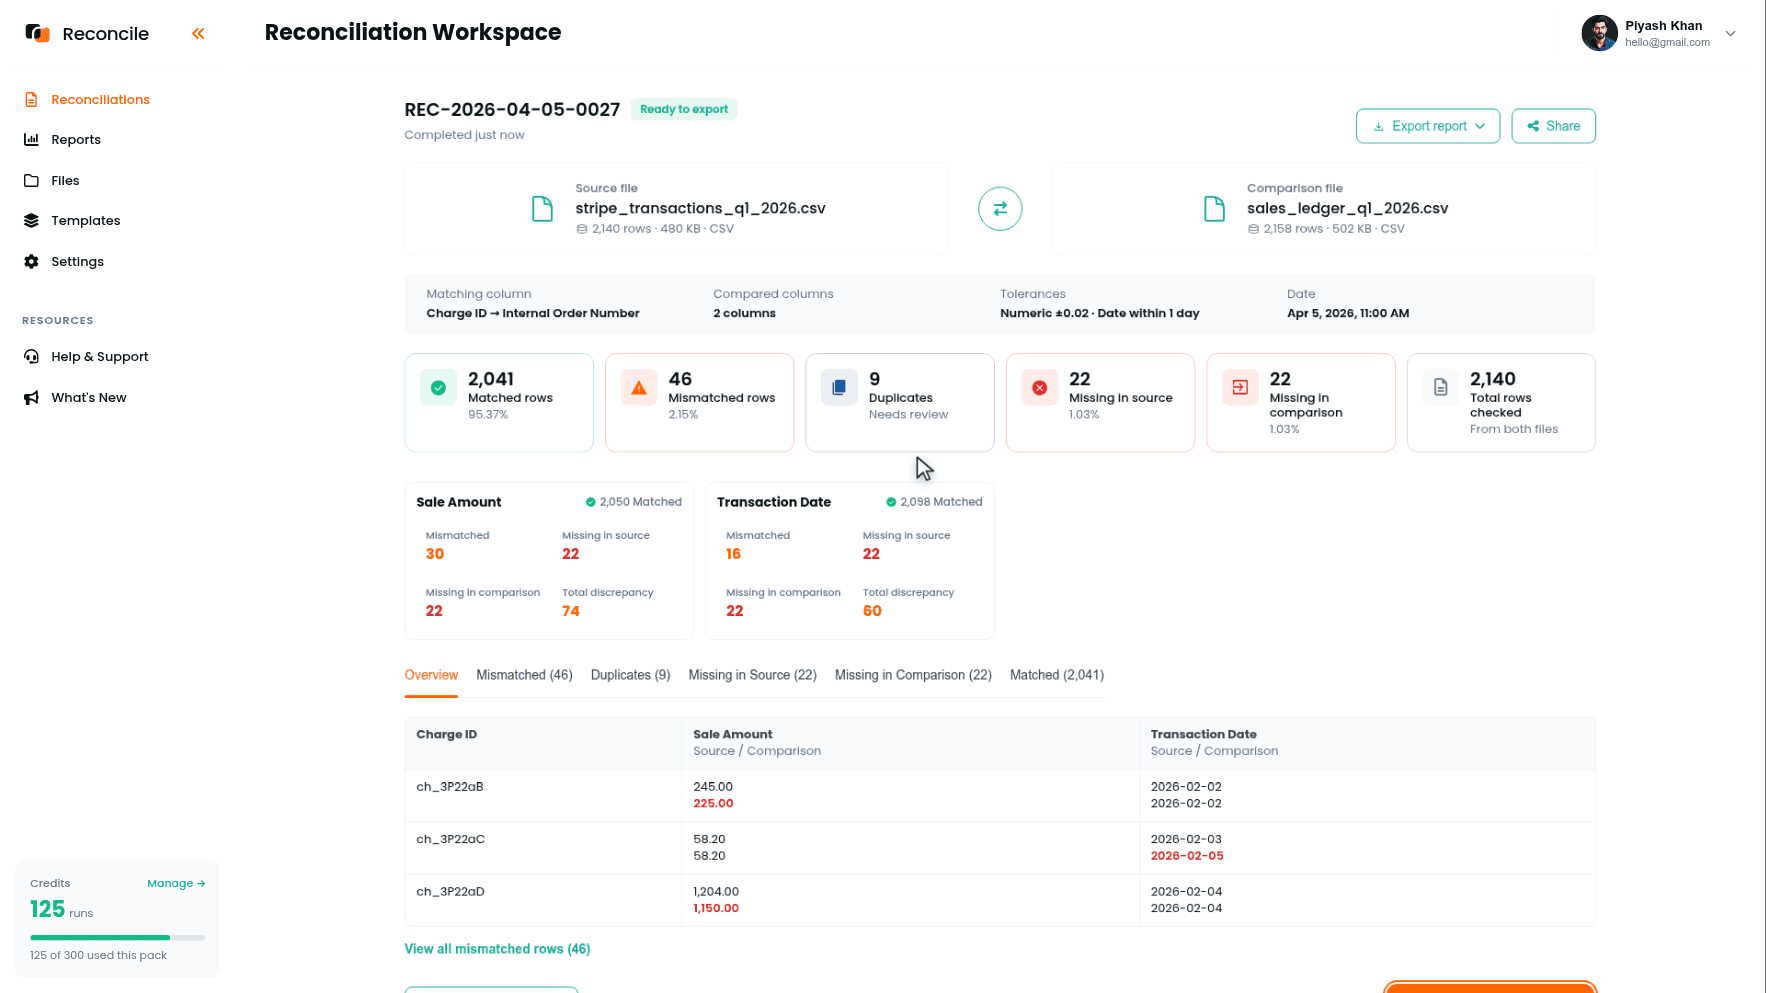Click the Reports bar chart icon
The image size is (1766, 993).
31,139
